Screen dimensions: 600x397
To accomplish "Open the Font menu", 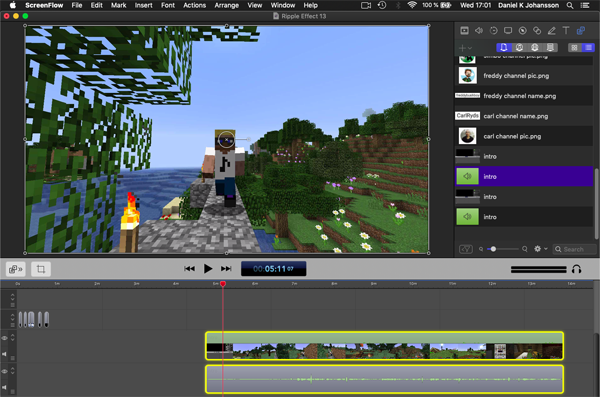I will tap(168, 5).
